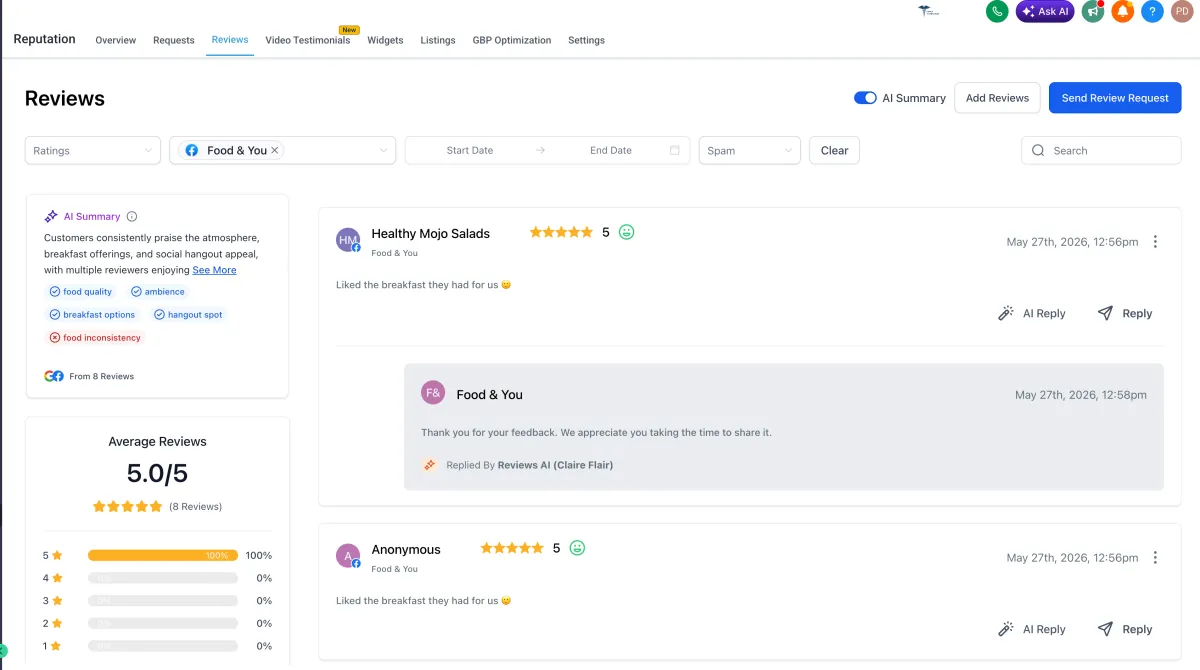The height and width of the screenshot is (670, 1200).
Task: Click the star rating on Healthy Mojo Salads
Action: coord(561,232)
